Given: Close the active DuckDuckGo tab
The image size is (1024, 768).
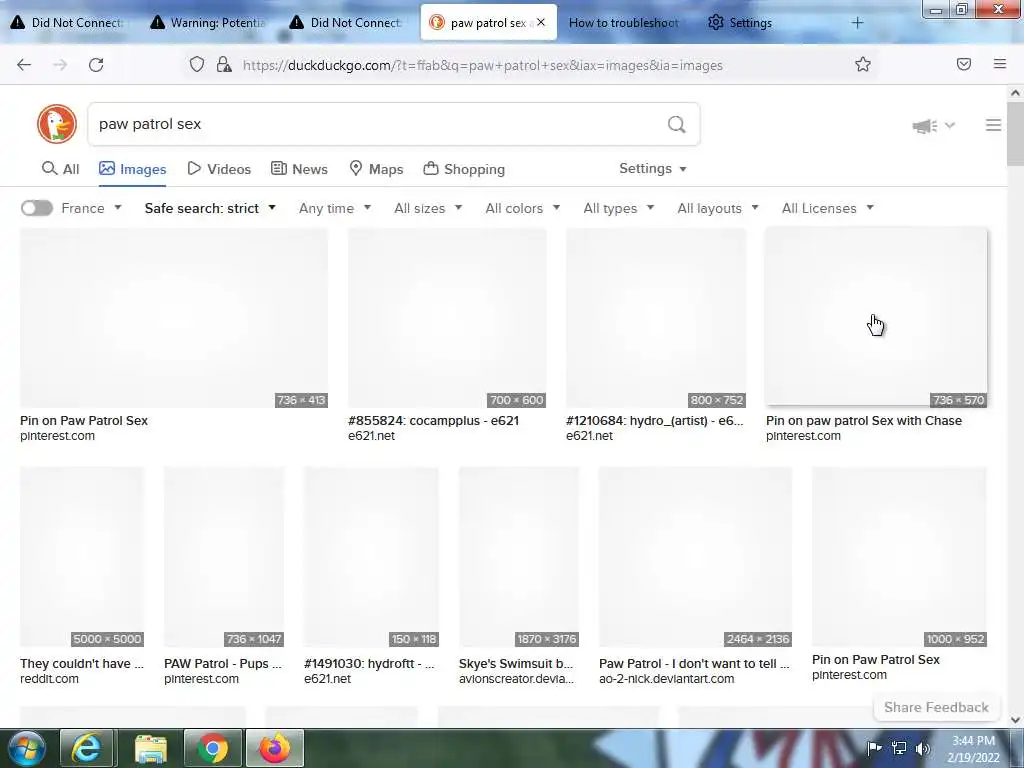Looking at the screenshot, I should click(x=541, y=22).
